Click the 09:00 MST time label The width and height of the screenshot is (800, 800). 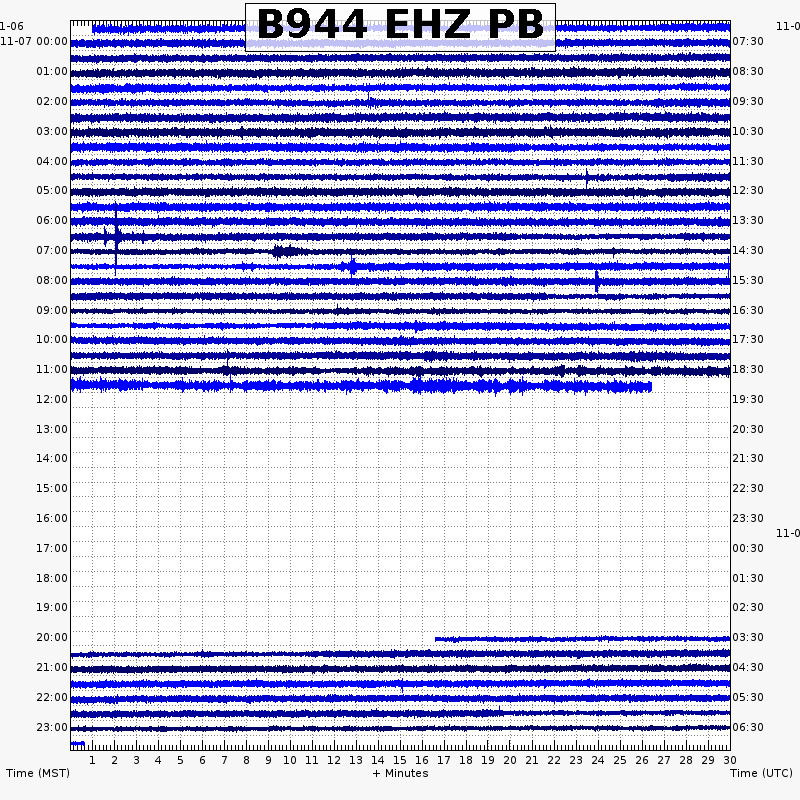click(x=52, y=311)
